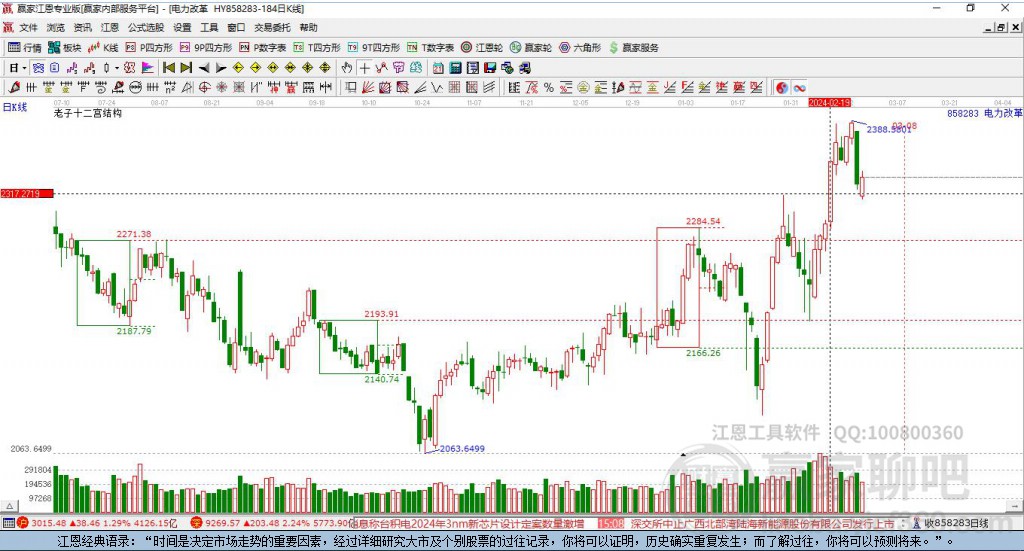This screenshot has height=551, width=1024.
Task: Open the 交易委托 menu
Action: pos(272,27)
